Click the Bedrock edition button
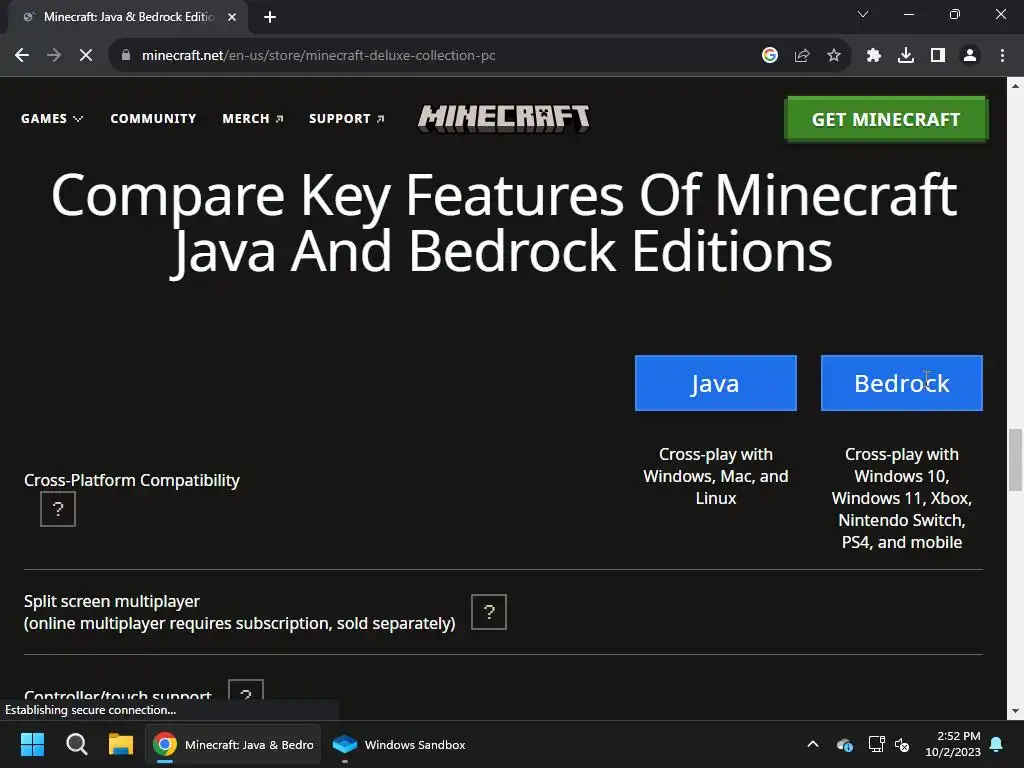The width and height of the screenshot is (1024, 768). tap(901, 383)
